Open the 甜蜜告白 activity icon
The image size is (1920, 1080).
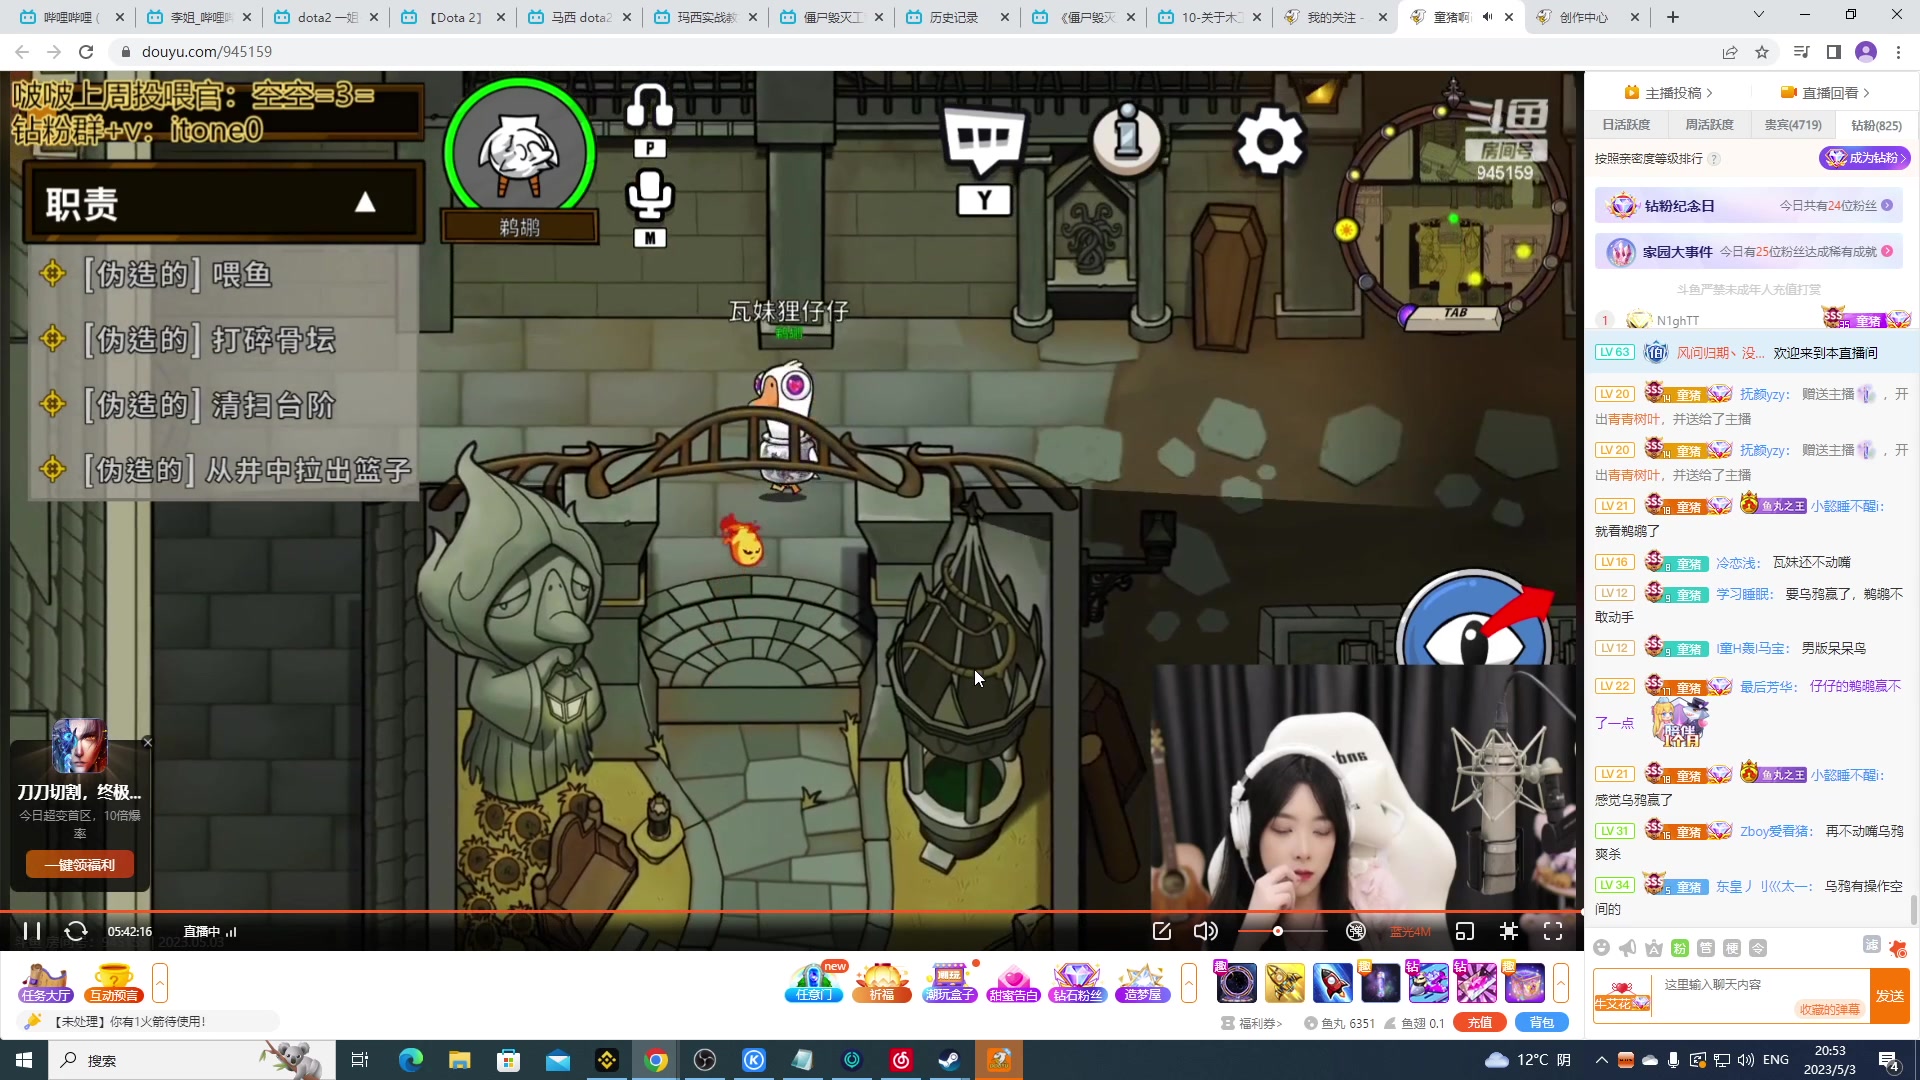(x=1013, y=983)
